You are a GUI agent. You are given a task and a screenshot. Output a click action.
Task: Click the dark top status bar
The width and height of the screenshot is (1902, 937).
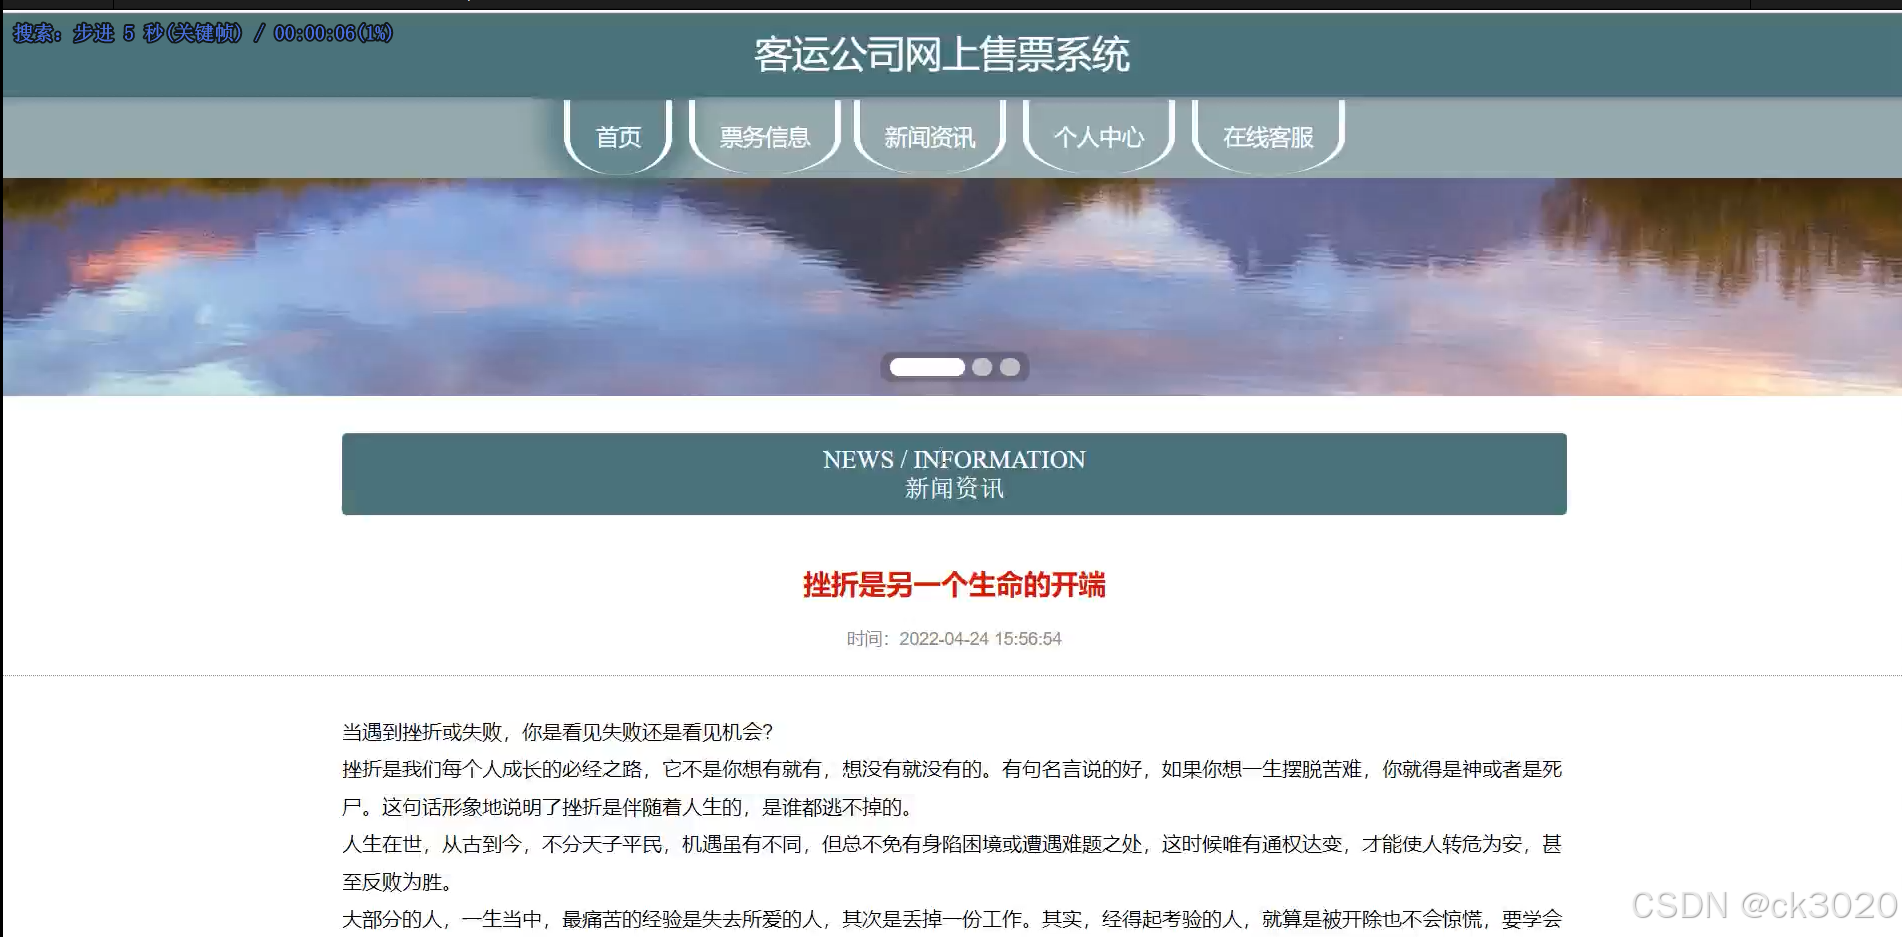click(x=950, y=5)
